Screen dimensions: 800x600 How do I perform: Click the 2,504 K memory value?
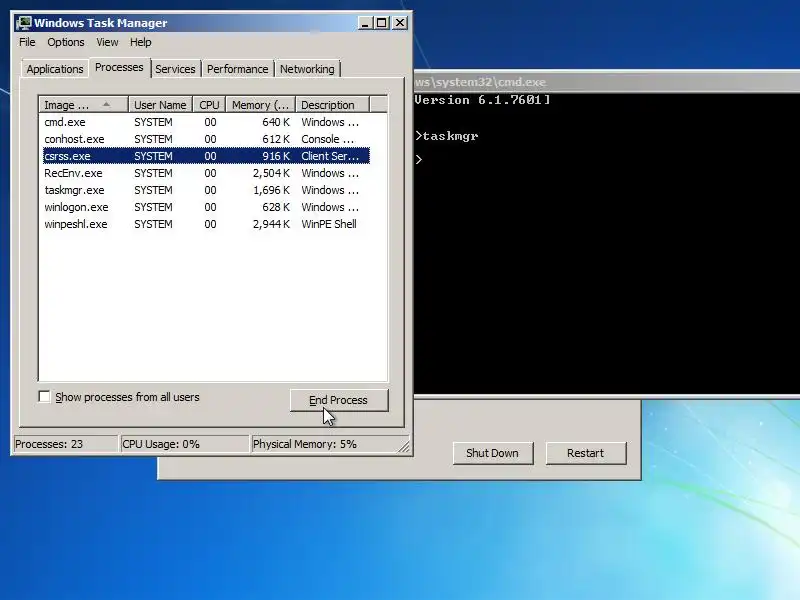point(271,173)
